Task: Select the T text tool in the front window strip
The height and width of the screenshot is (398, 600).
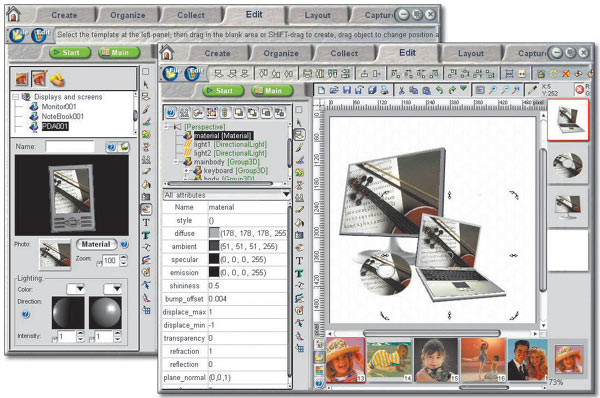Action: pos(299,261)
